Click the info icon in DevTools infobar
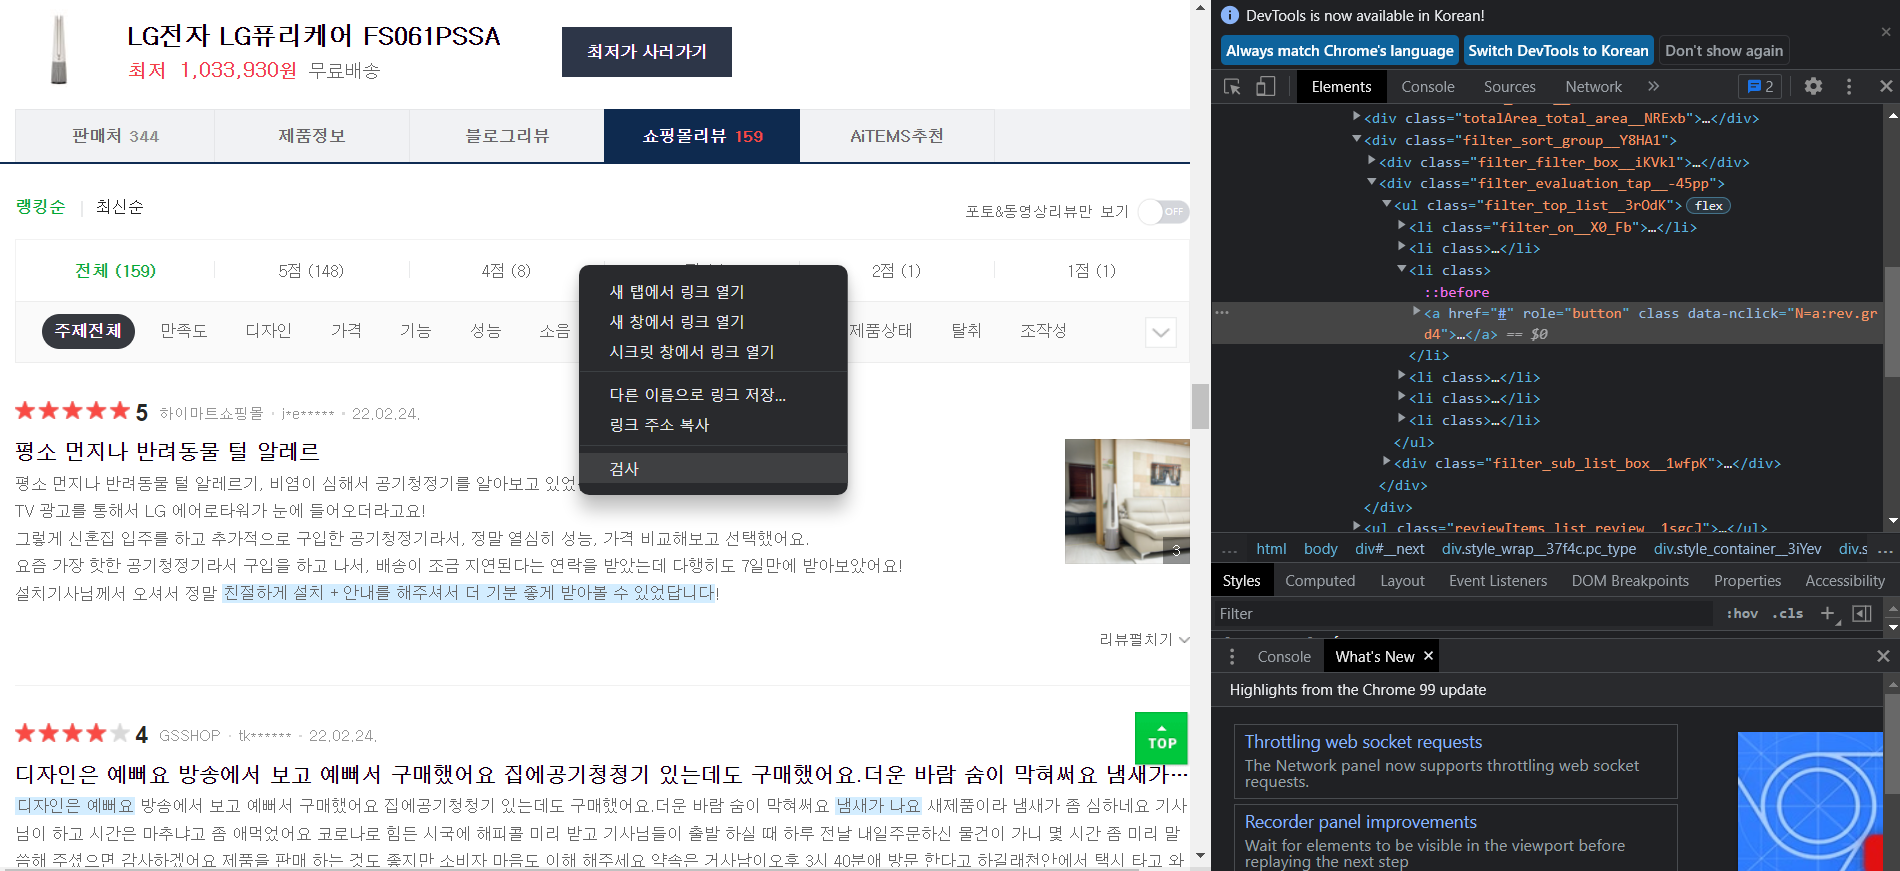The height and width of the screenshot is (871, 1900). pos(1230,15)
